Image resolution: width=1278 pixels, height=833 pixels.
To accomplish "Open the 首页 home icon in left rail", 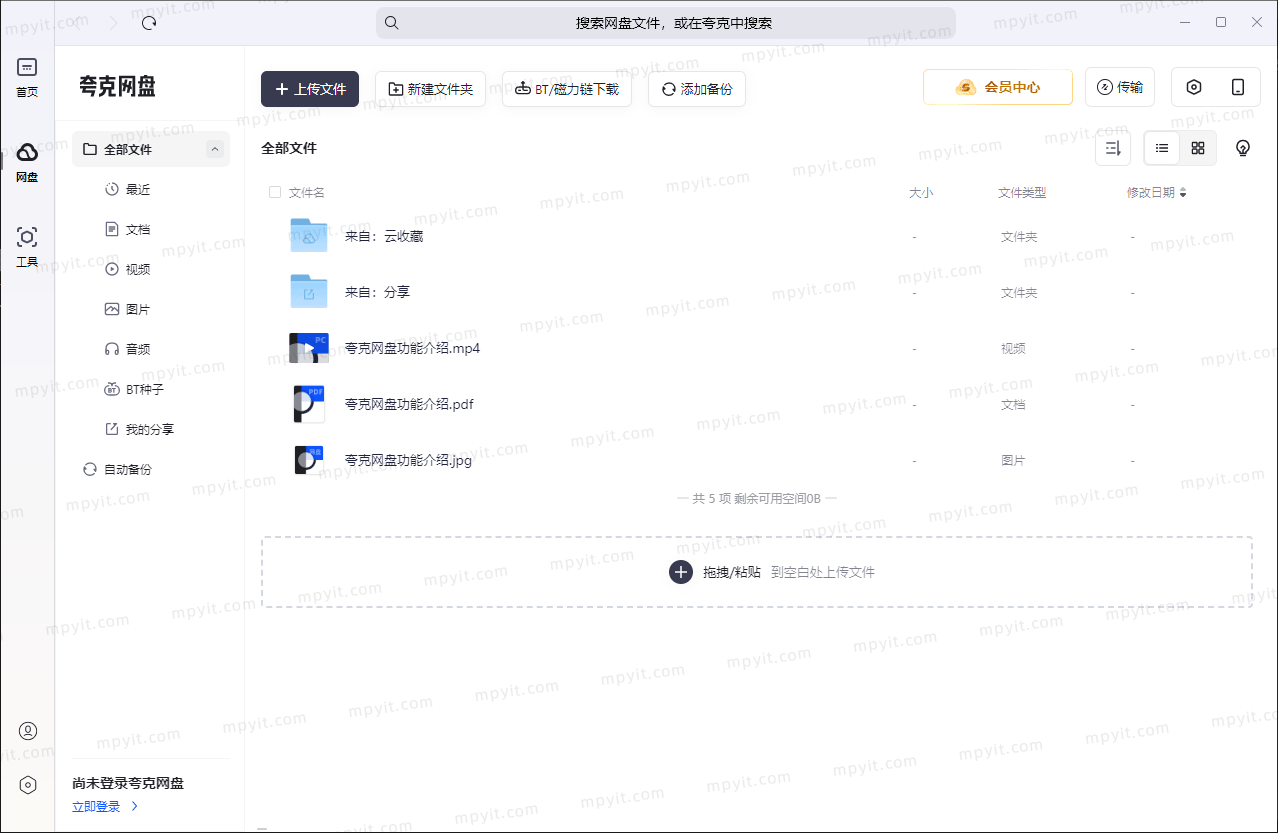I will [27, 67].
